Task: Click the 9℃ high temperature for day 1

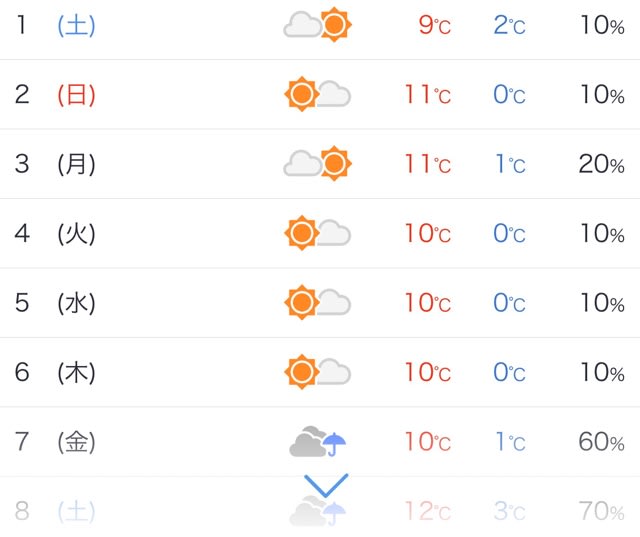Action: [x=435, y=25]
